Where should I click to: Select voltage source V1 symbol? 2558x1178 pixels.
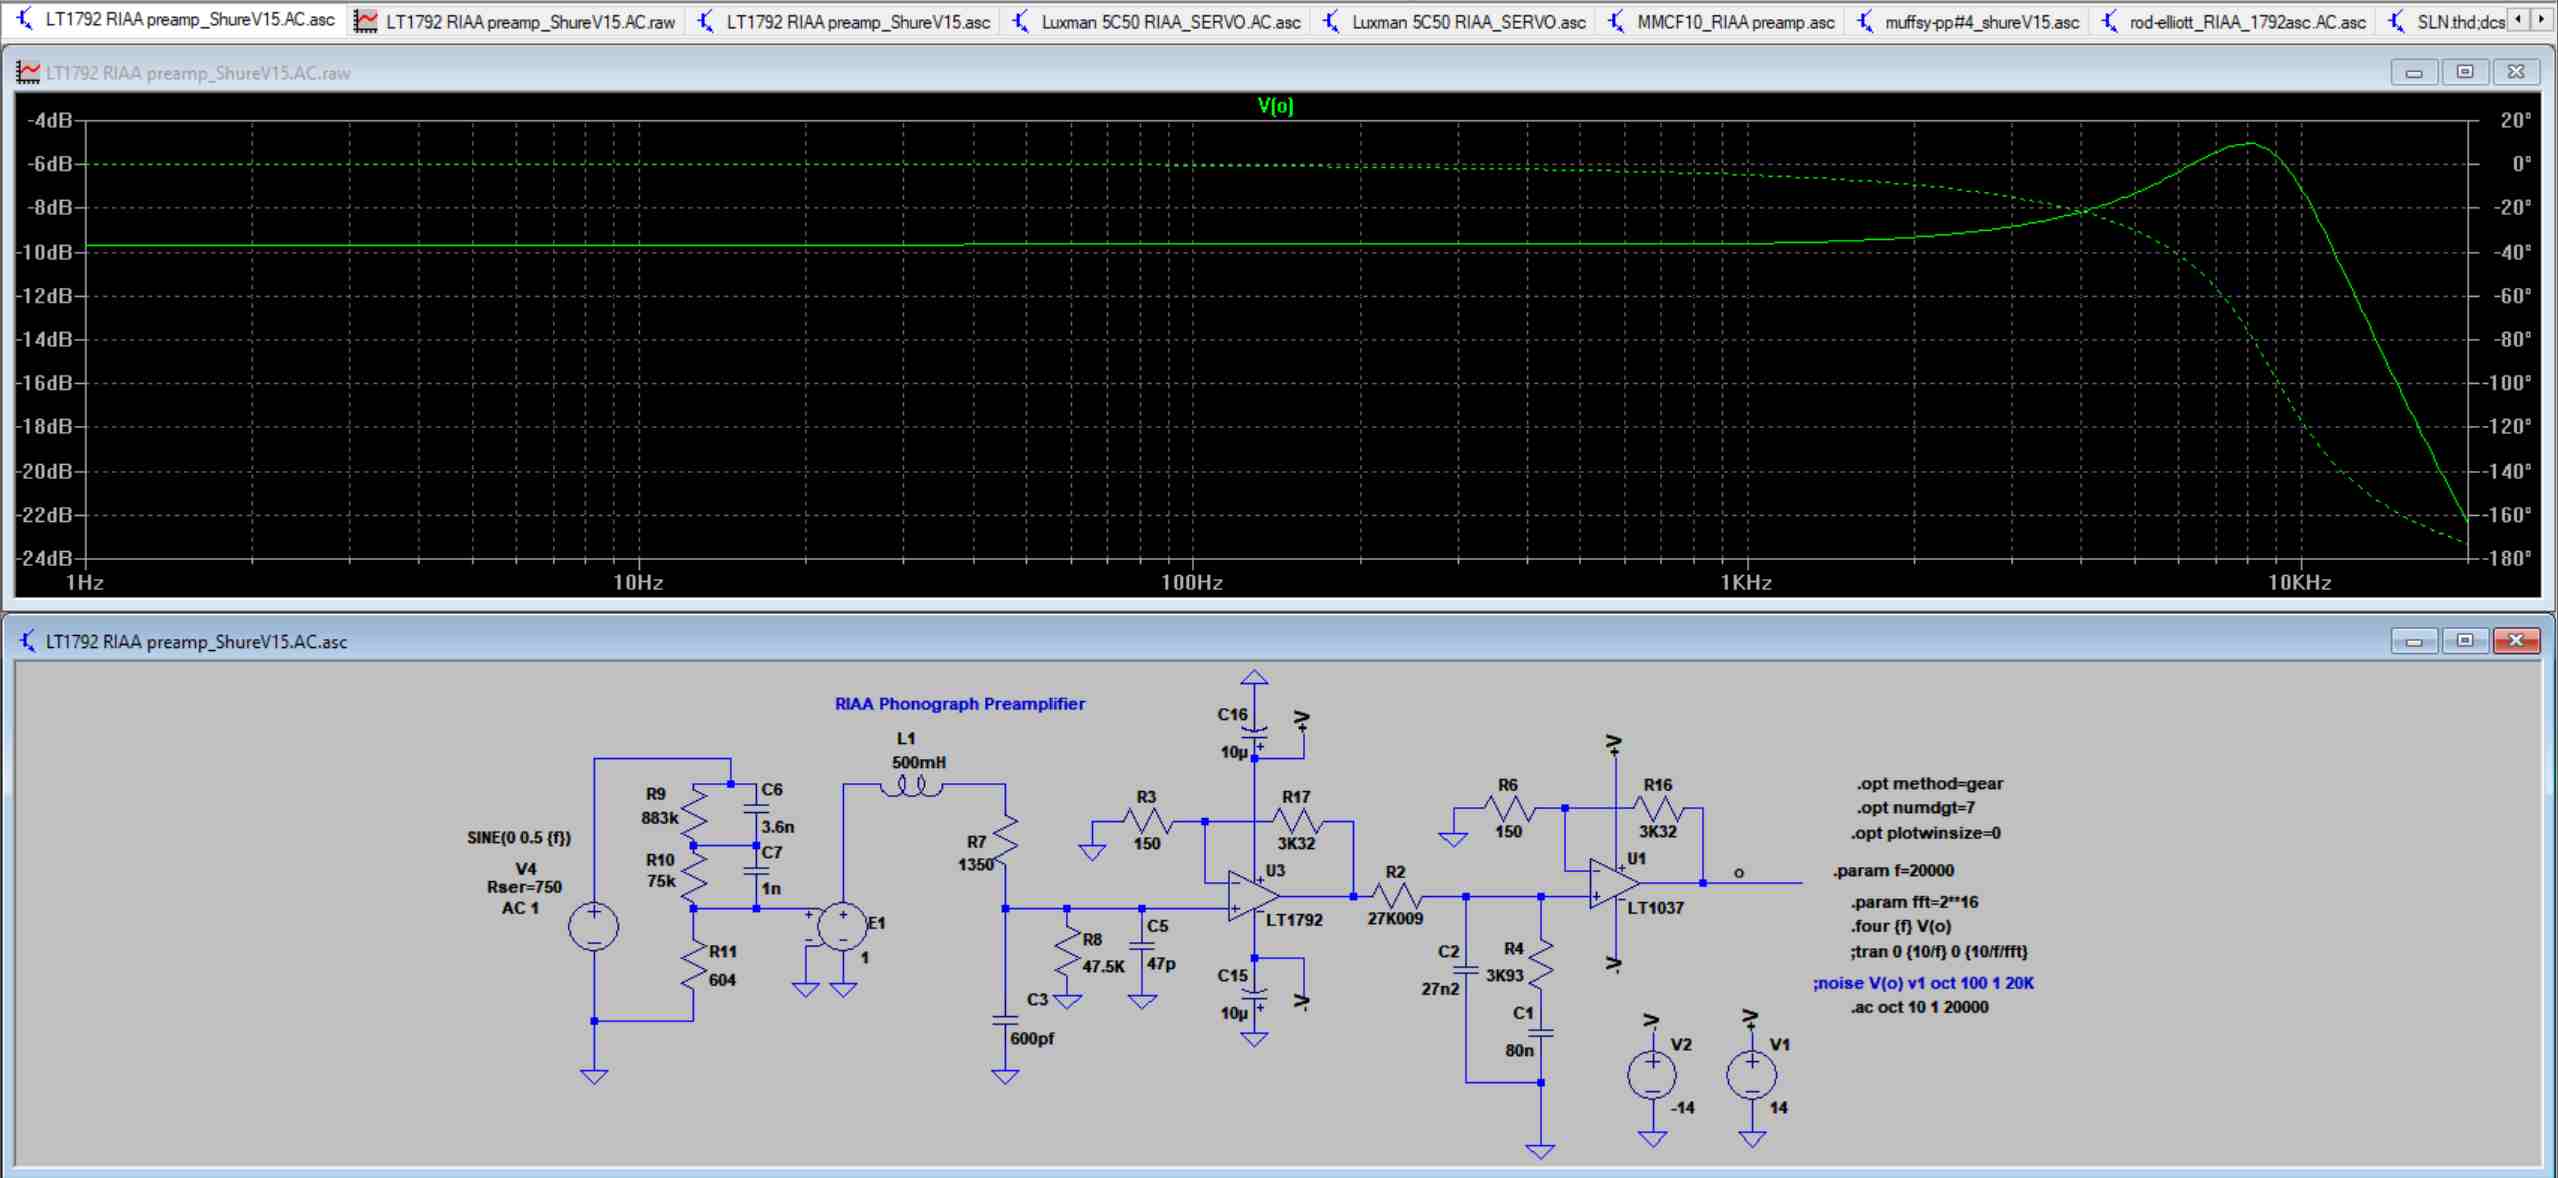coord(1751,1075)
